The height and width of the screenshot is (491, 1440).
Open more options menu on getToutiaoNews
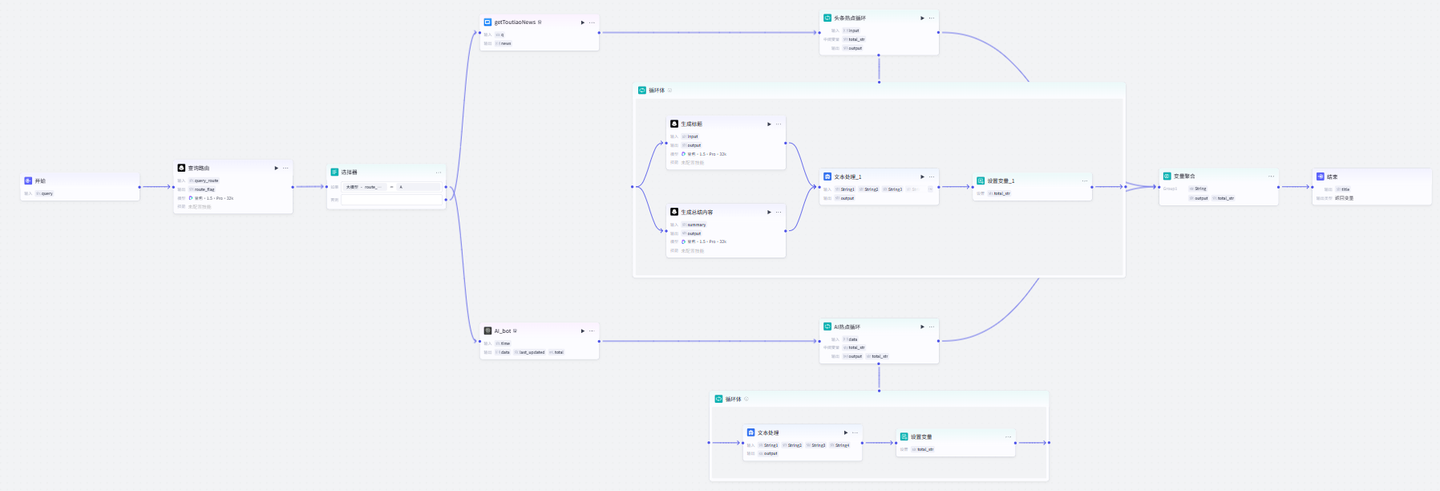point(592,22)
